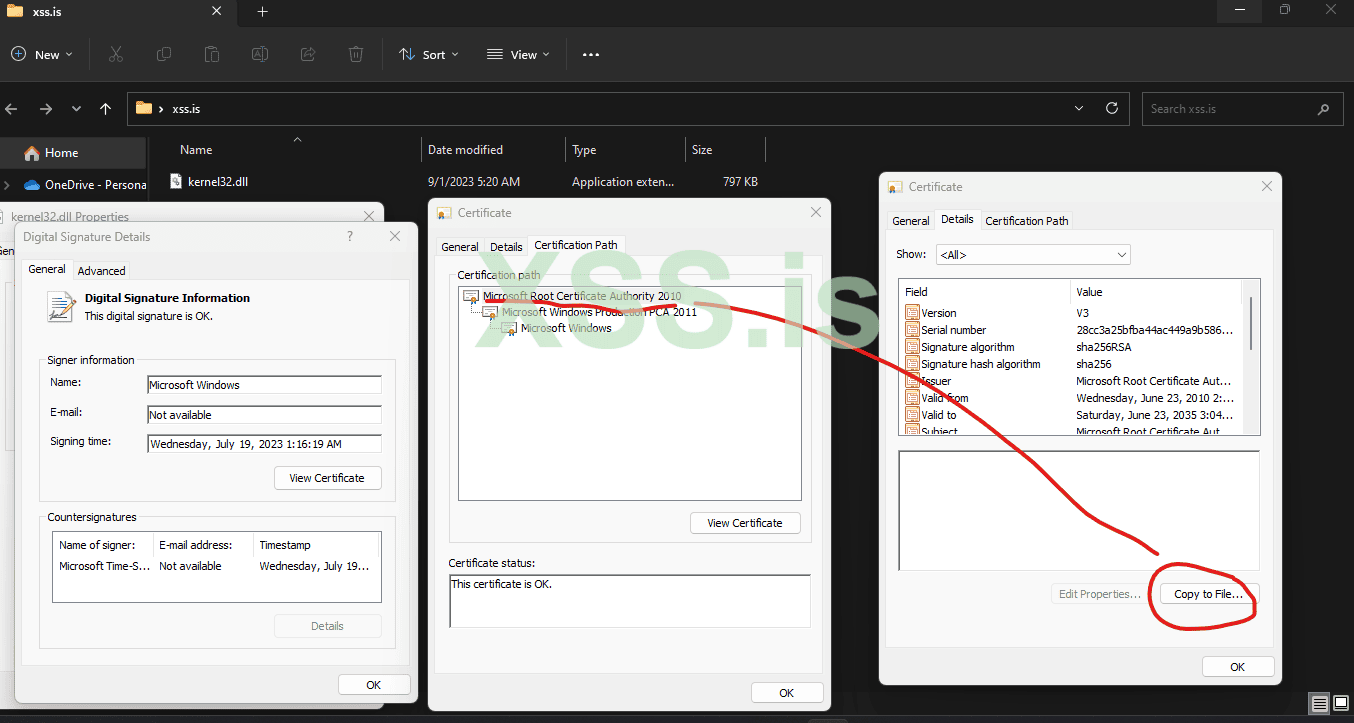Open Certification Path tab in Certificate dialog with field list
This screenshot has width=1354, height=723.
(x=1027, y=221)
